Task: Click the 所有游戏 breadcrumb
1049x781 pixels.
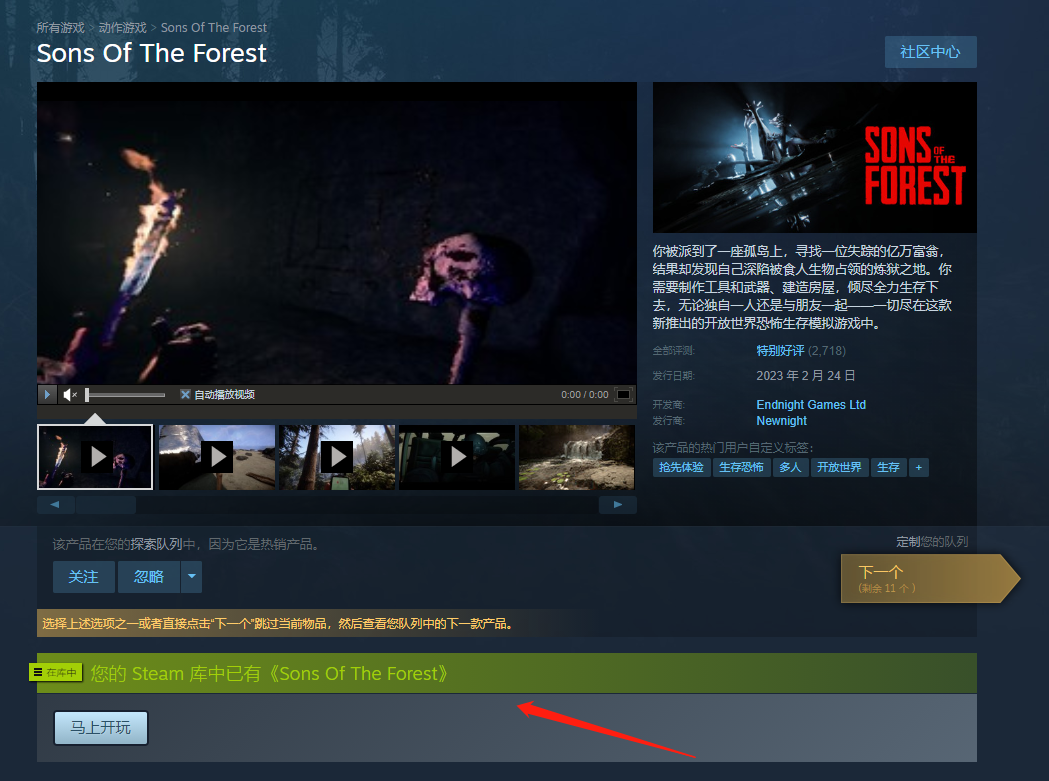Action: coord(60,27)
